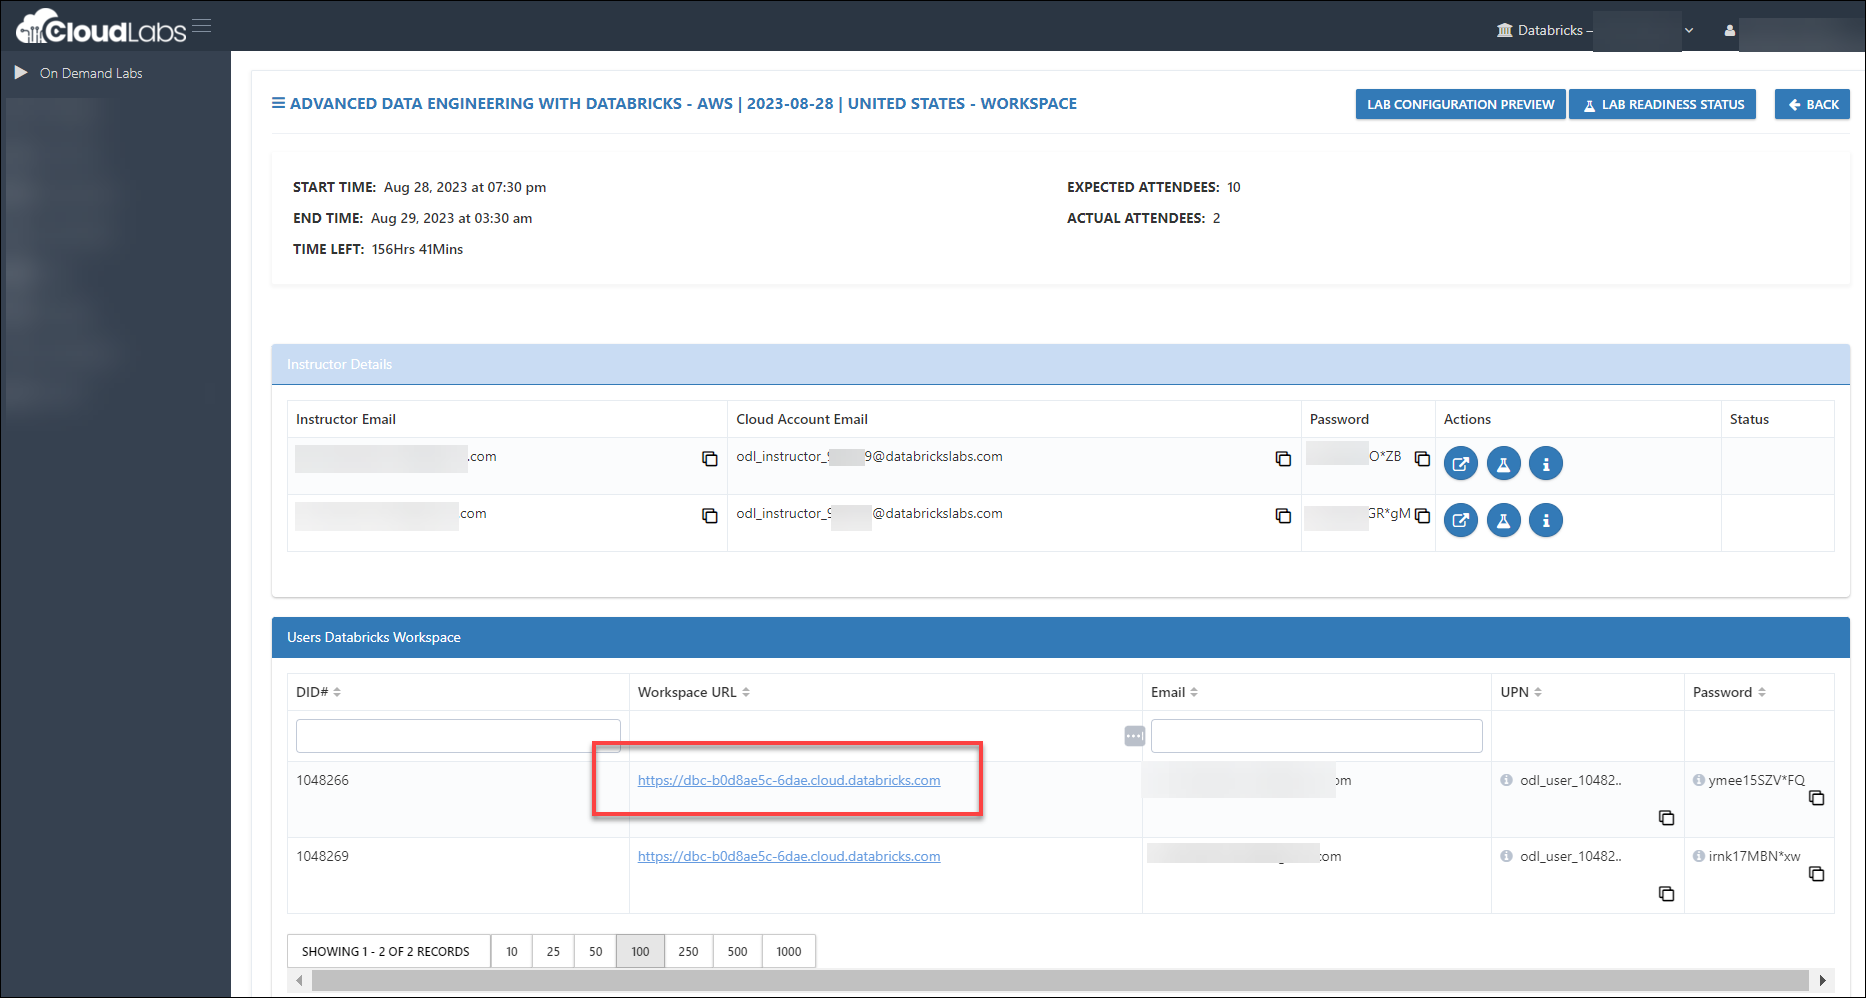Open LAB CONFIGURATION PREVIEW
The height and width of the screenshot is (998, 1866).
coord(1460,104)
